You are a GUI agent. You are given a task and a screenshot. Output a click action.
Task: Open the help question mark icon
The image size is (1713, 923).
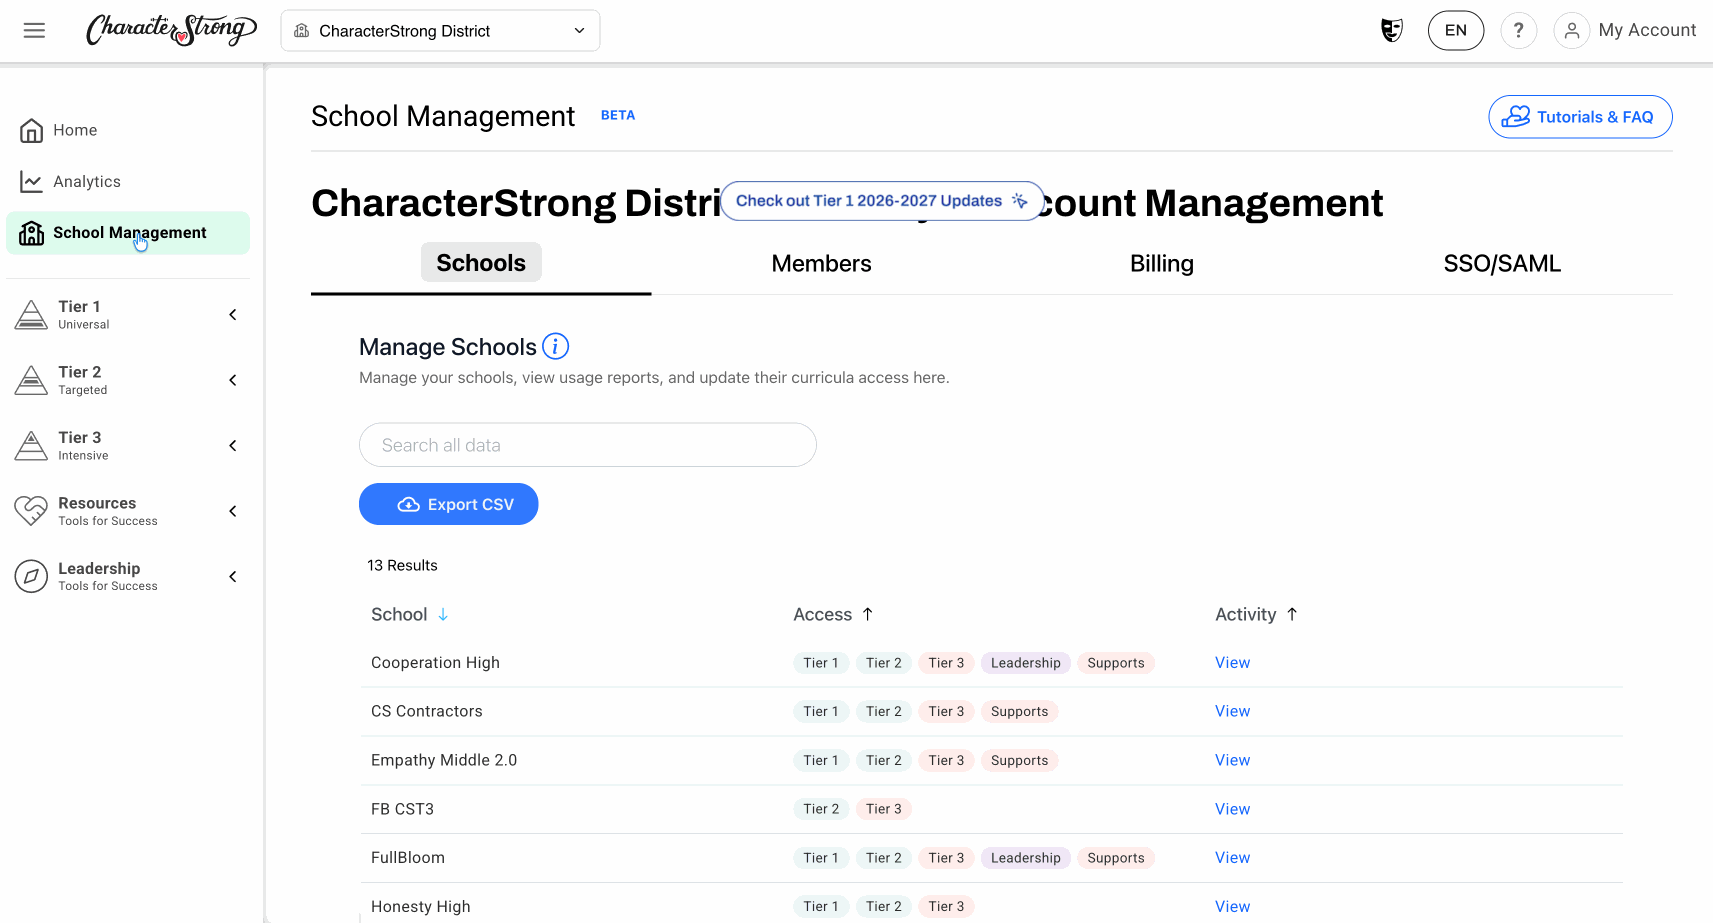point(1518,30)
